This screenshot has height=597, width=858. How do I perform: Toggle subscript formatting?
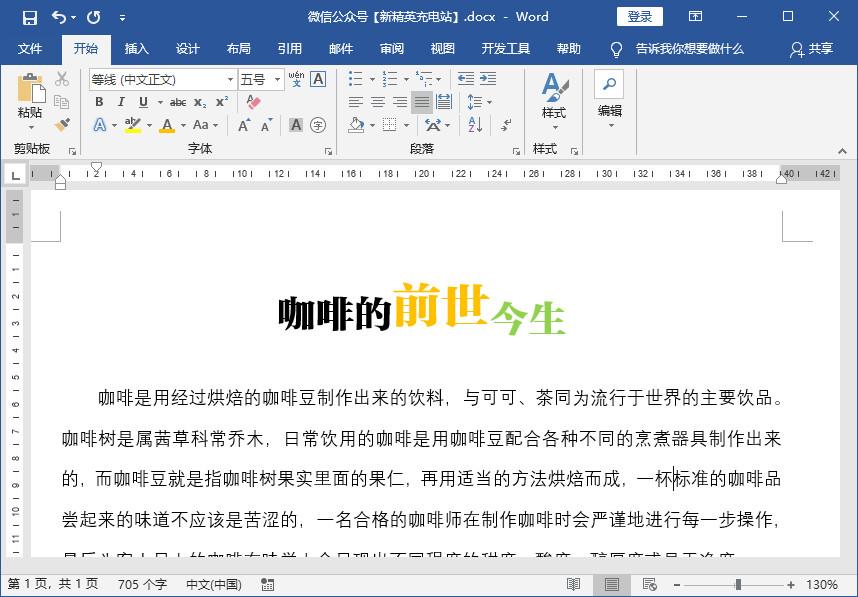coord(200,102)
